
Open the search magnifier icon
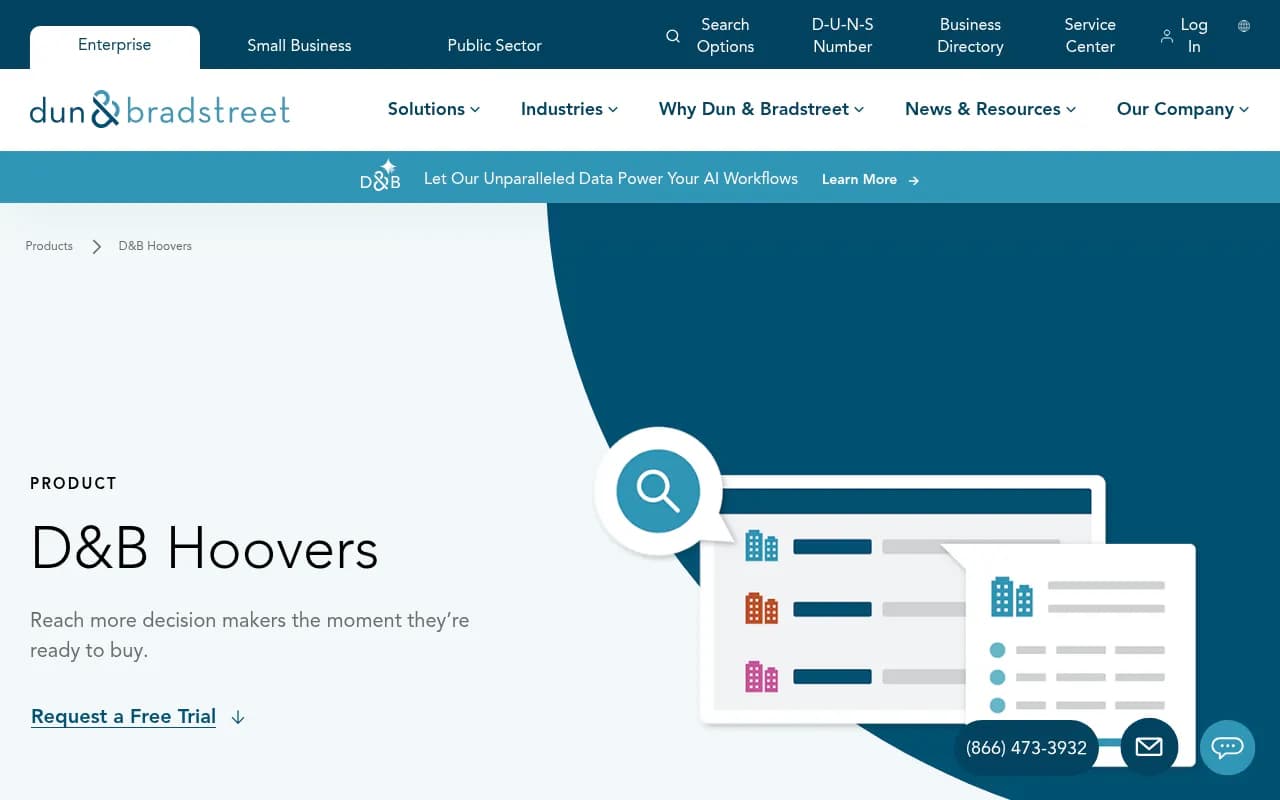pyautogui.click(x=672, y=35)
